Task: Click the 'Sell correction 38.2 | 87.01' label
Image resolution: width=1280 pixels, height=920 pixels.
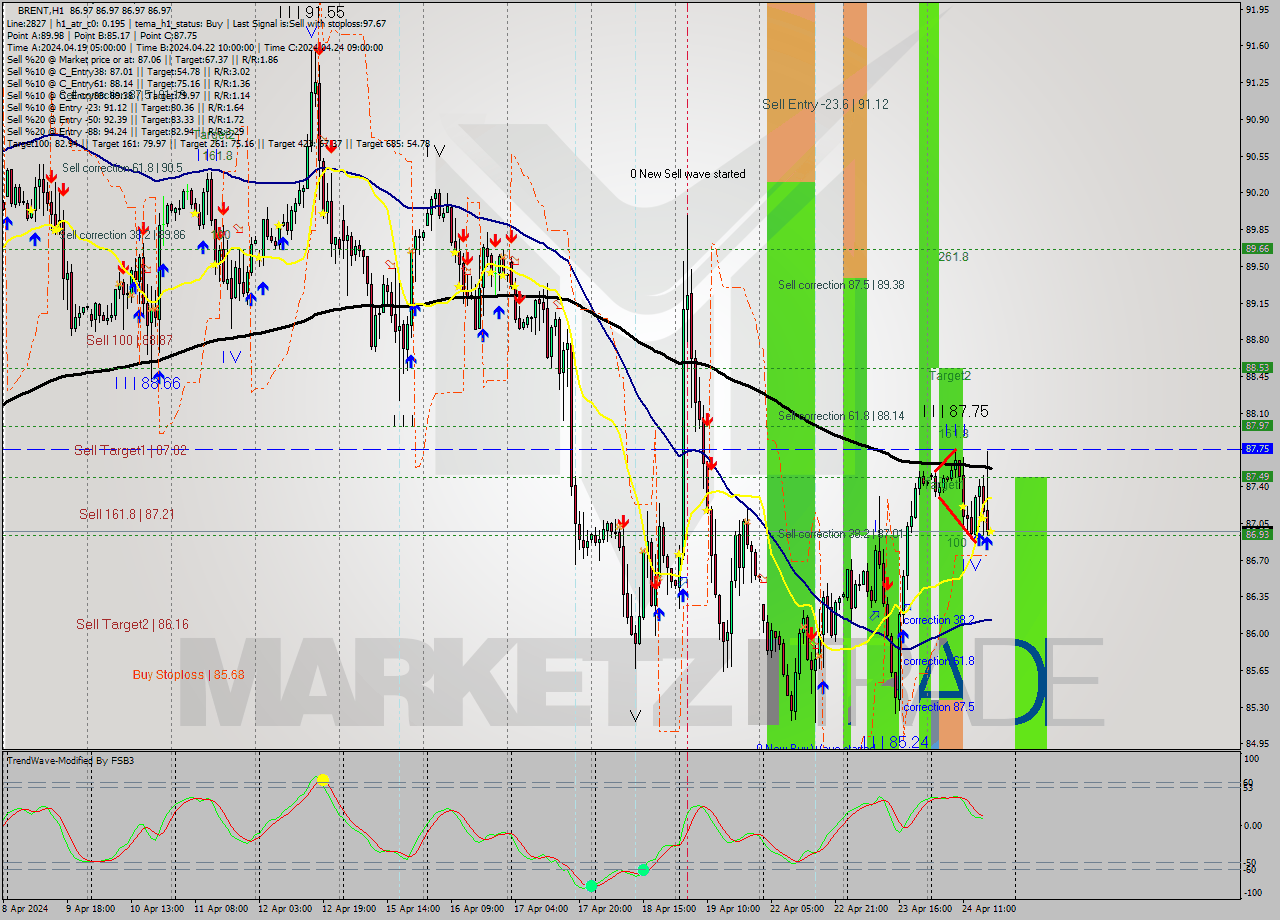Action: click(x=840, y=534)
